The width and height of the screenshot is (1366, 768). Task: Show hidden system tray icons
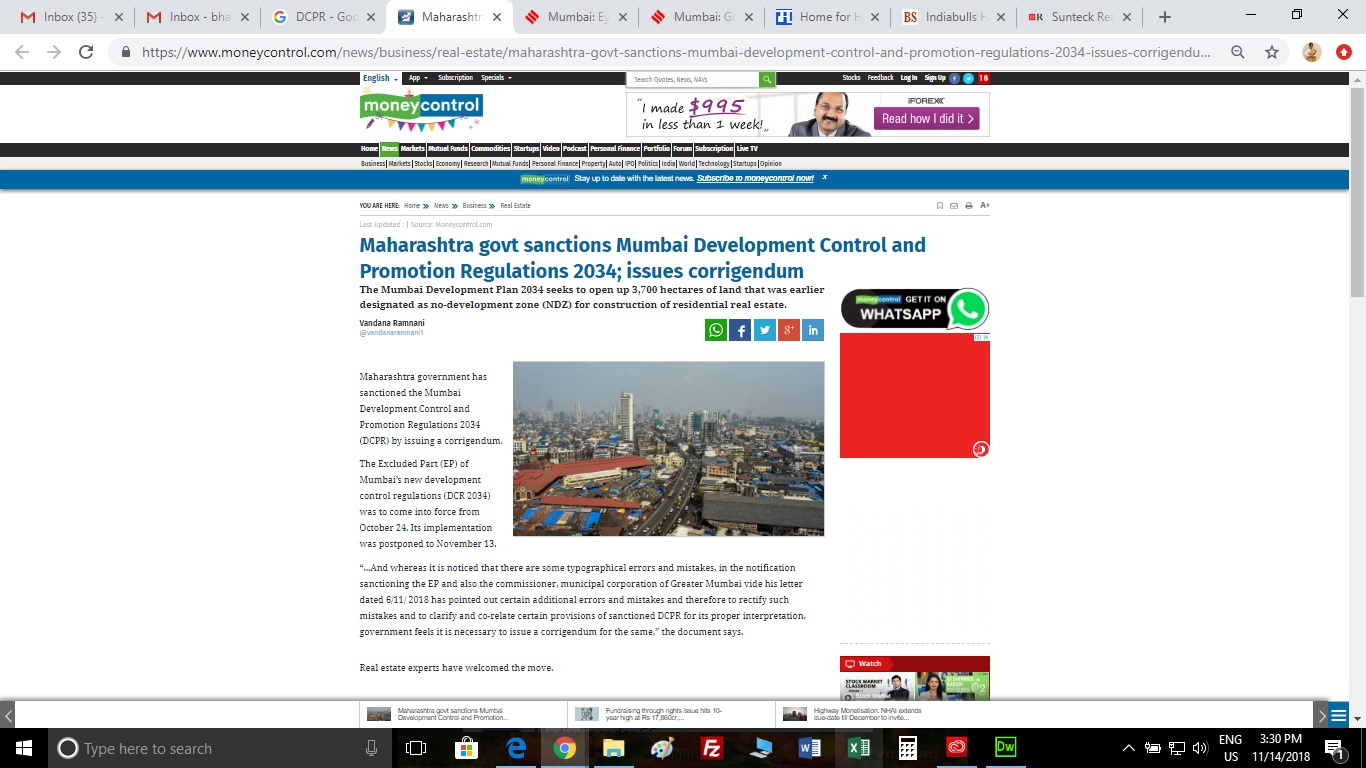[x=1129, y=748]
